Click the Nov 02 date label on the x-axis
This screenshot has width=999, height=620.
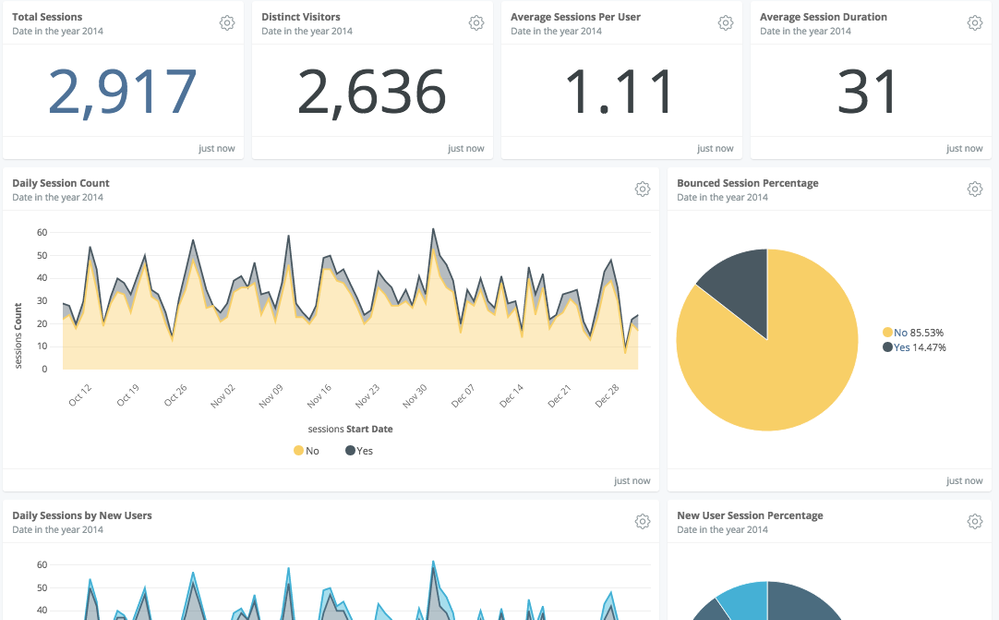(223, 396)
